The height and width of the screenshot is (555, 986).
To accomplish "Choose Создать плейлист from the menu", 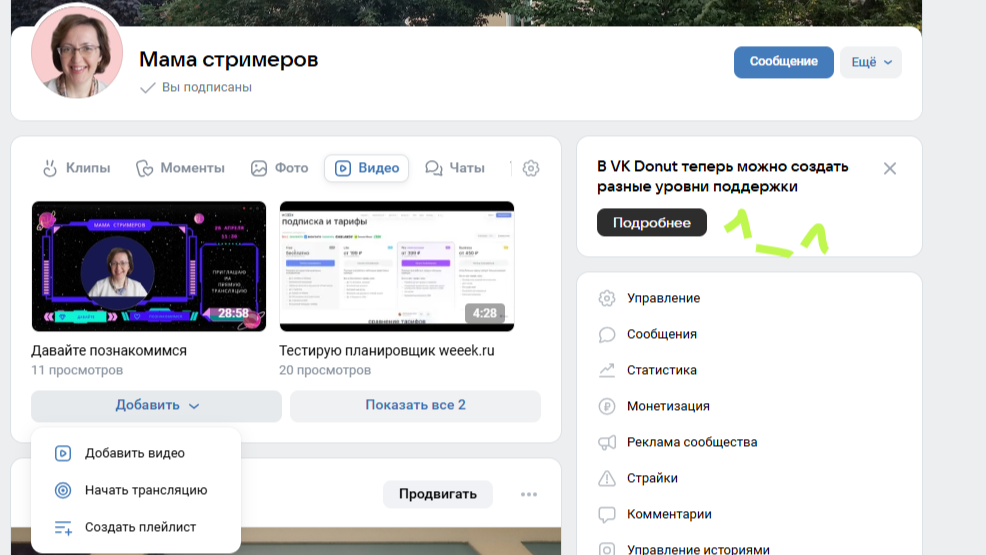I will [x=135, y=527].
